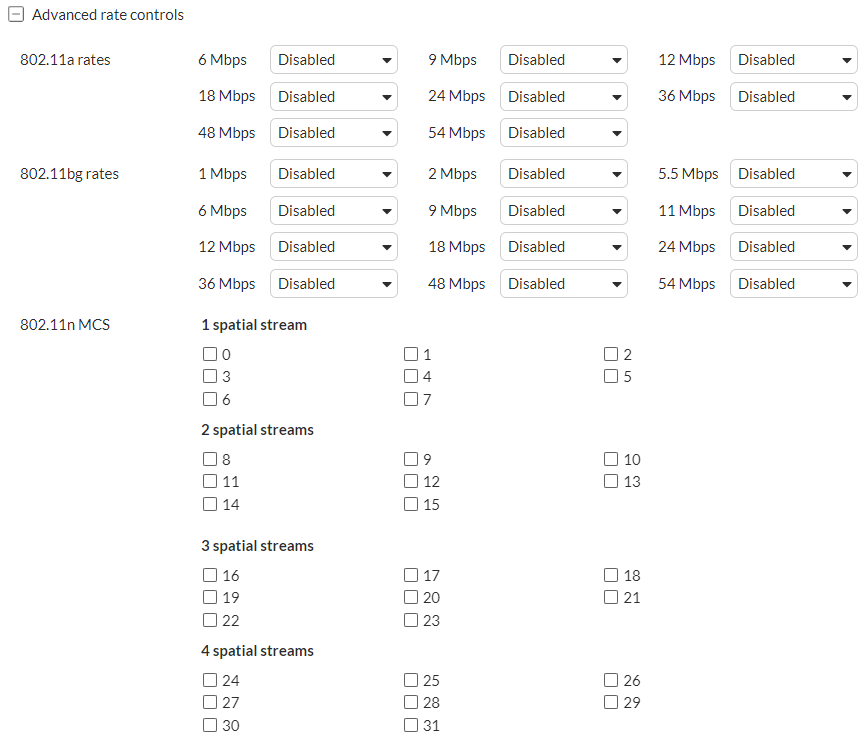Check MCS 29 under 4 spatial streams
Image resolution: width=868 pixels, height=741 pixels.
point(610,702)
